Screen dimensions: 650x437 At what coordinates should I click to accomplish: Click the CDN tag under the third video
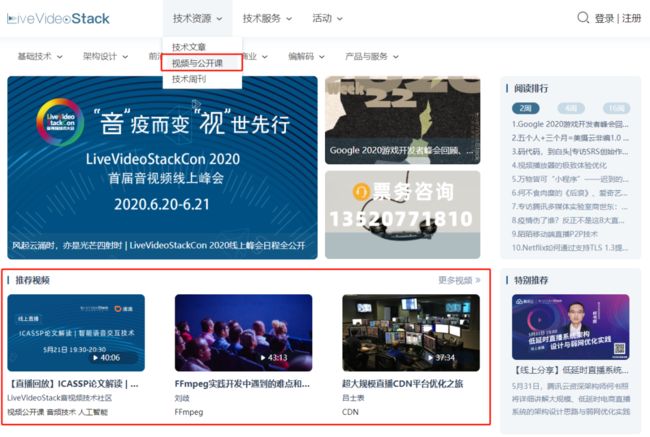(350, 412)
